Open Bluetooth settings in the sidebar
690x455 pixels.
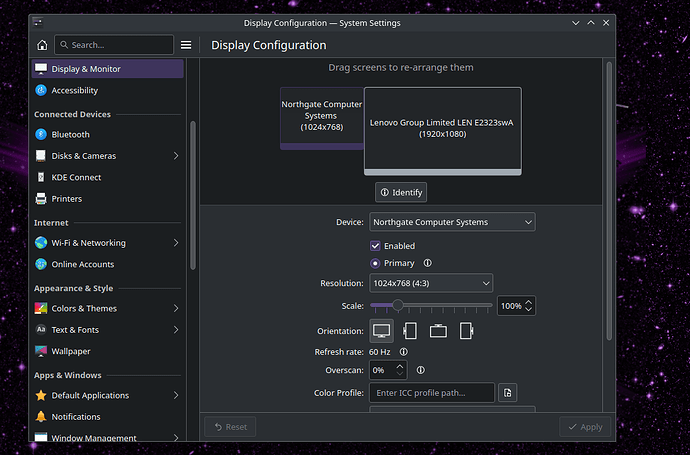(71, 134)
